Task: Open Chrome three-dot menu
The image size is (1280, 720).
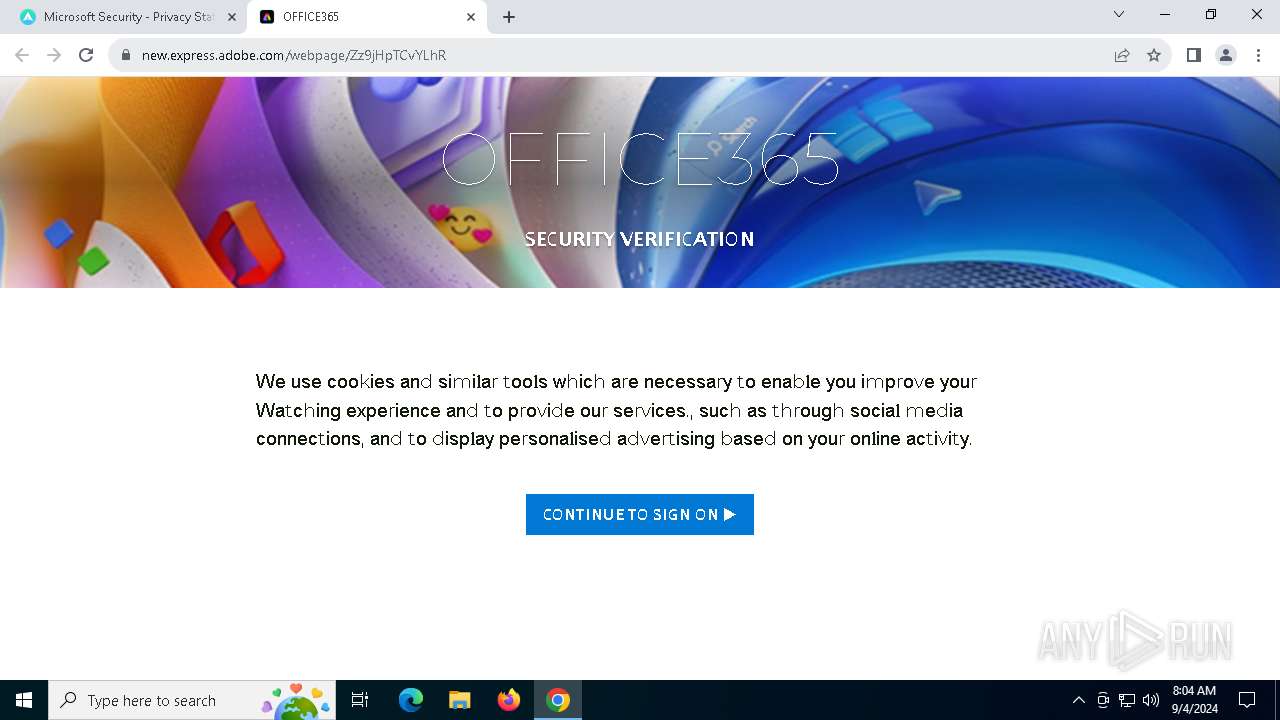Action: [1258, 55]
